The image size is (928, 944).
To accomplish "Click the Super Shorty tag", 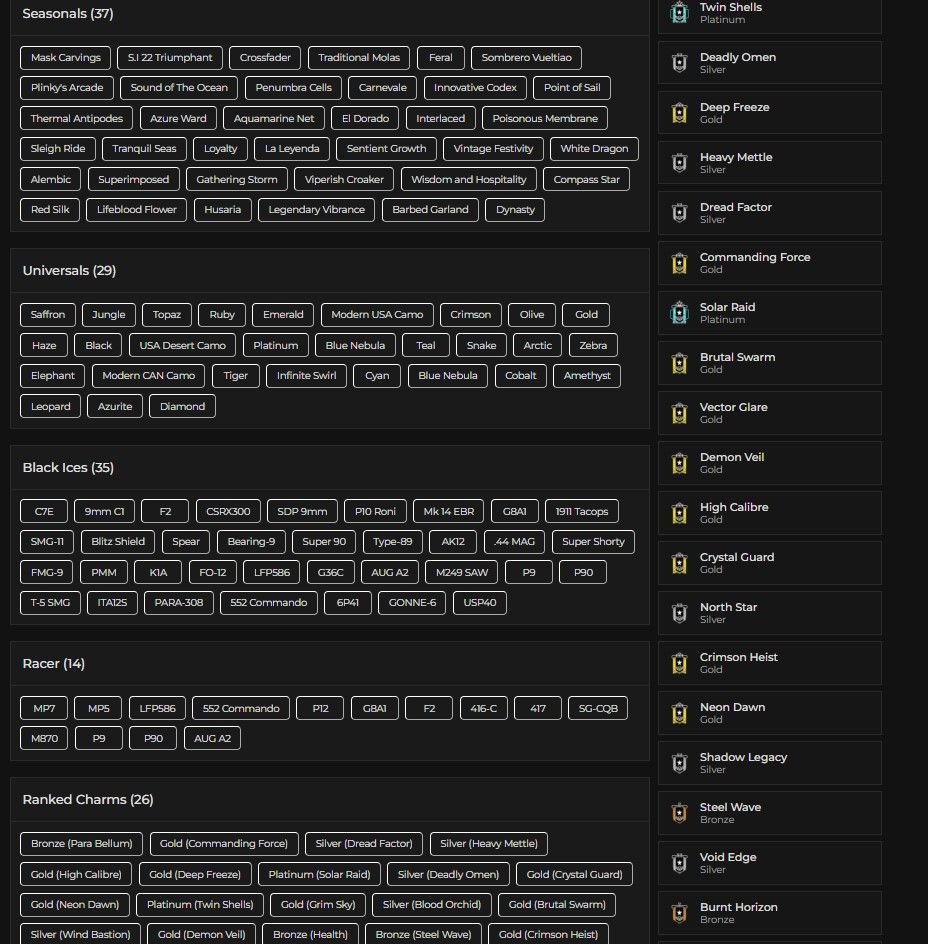I will 593,541.
